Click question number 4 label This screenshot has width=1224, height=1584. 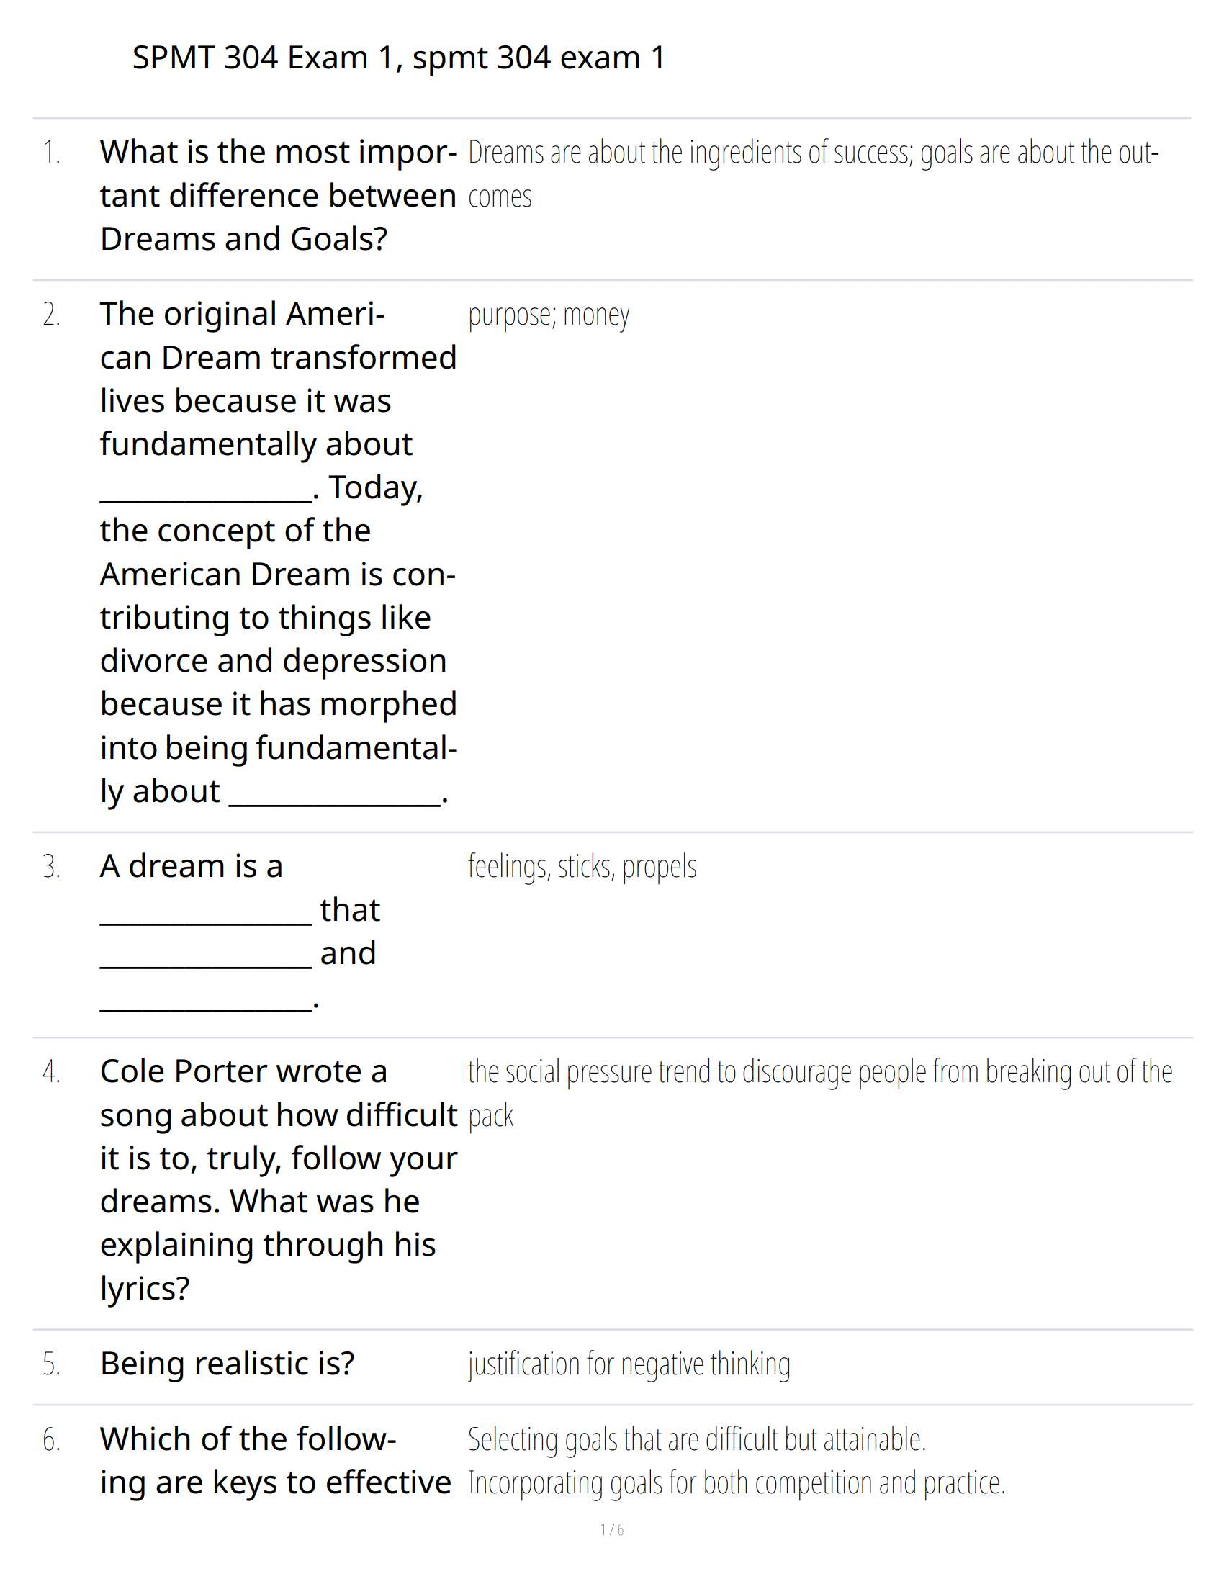[x=52, y=1073]
